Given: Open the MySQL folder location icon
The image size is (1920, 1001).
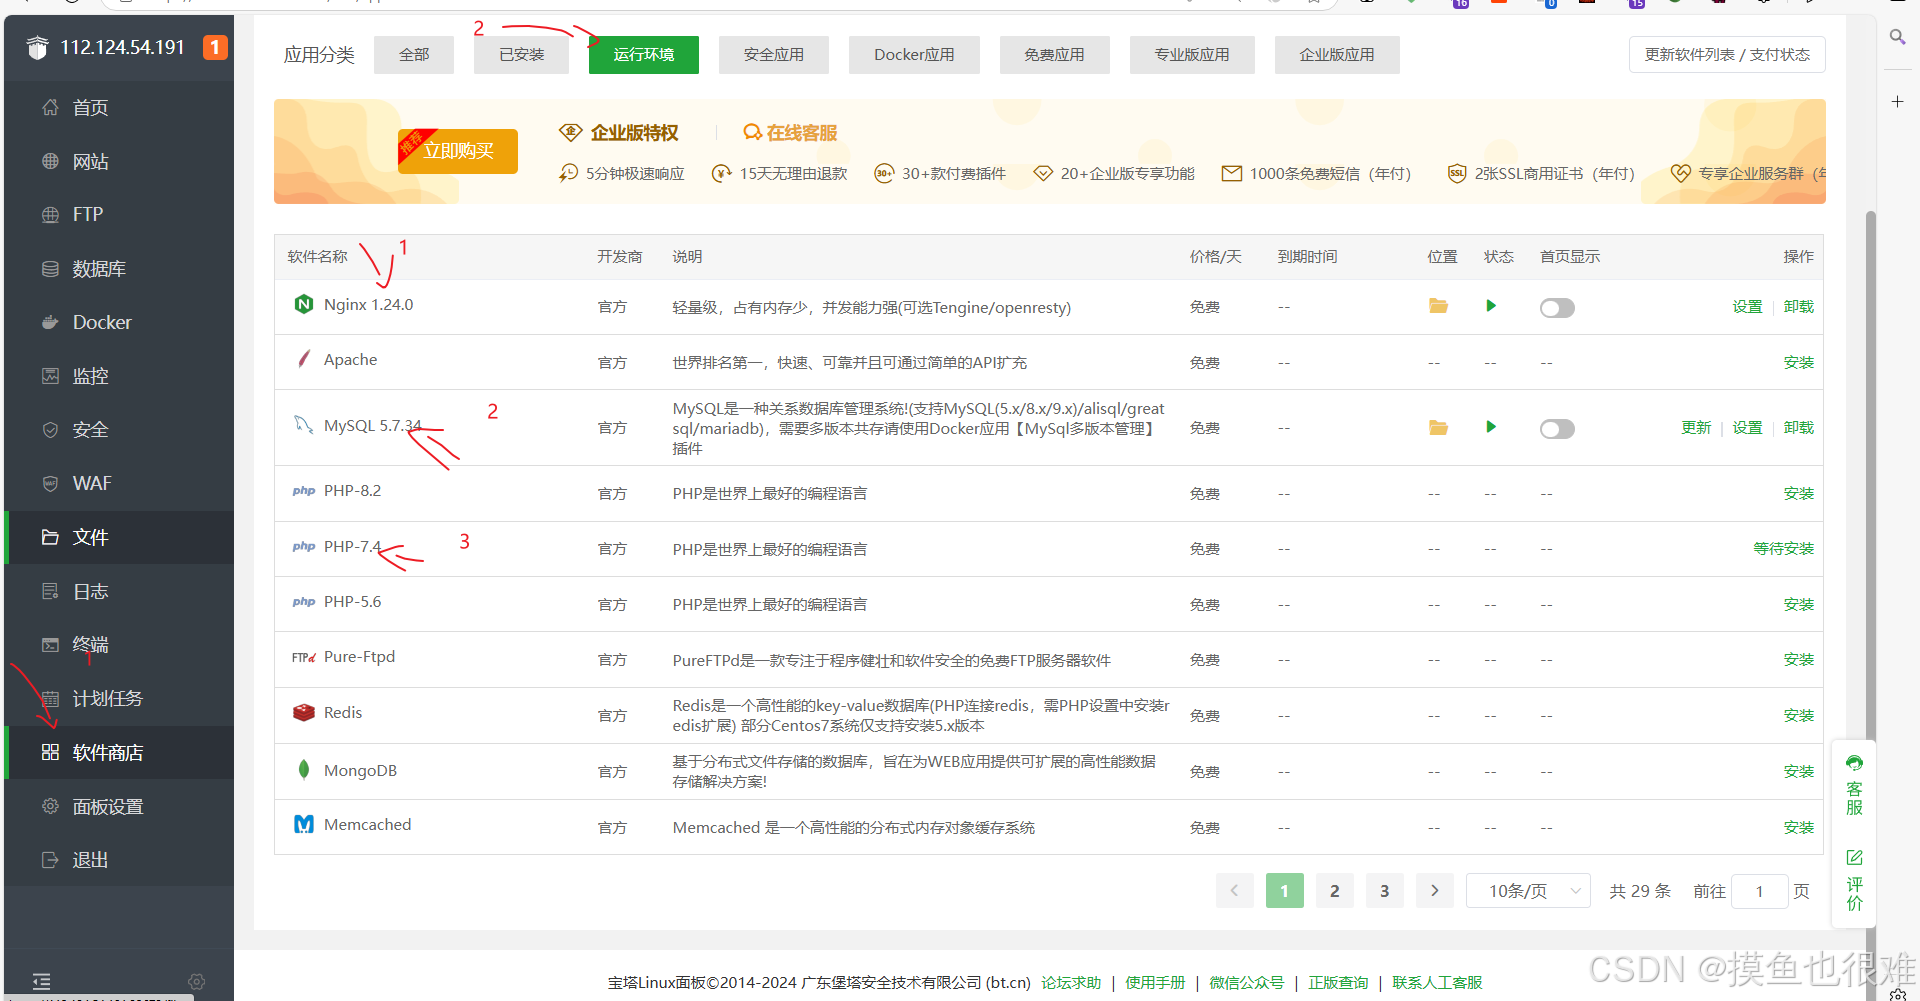Looking at the screenshot, I should click(1438, 428).
